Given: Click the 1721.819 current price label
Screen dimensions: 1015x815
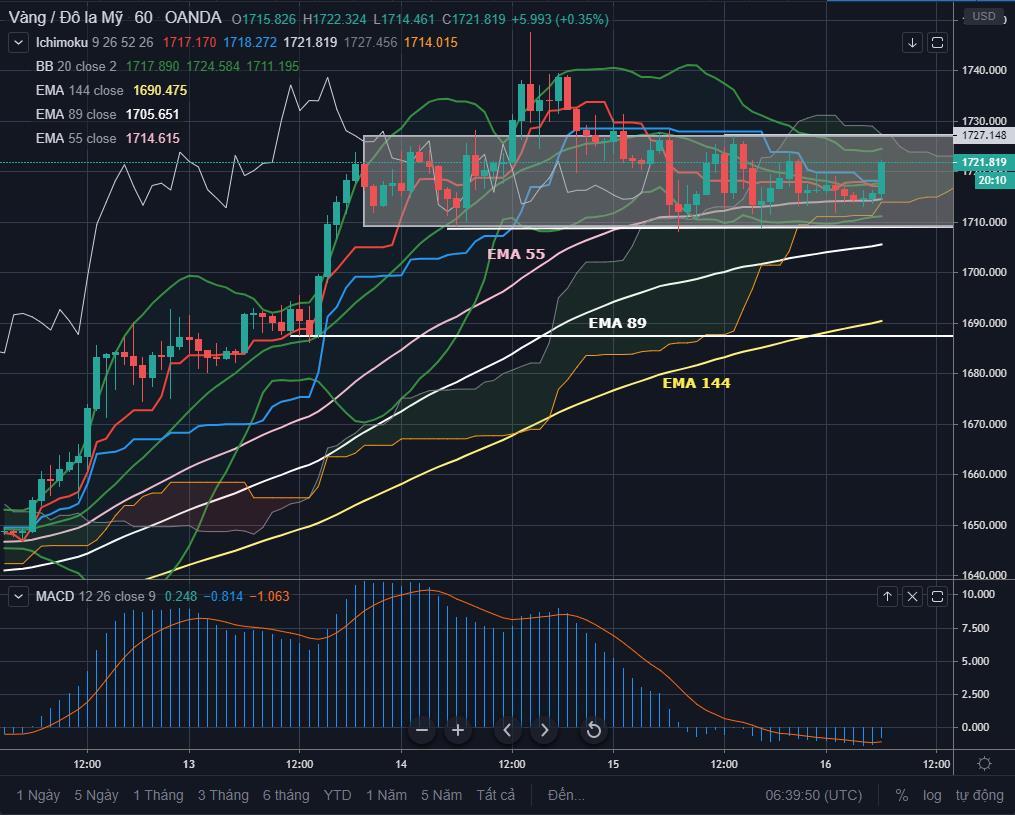Looking at the screenshot, I should pos(984,162).
